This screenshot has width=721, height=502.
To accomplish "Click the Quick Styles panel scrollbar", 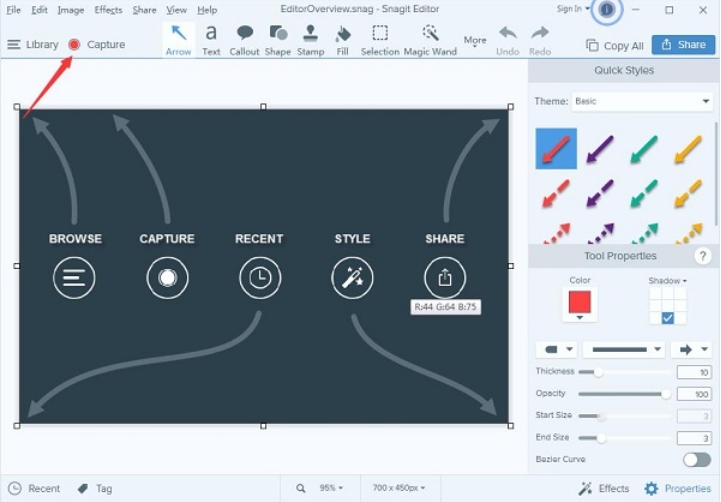I will point(716,174).
